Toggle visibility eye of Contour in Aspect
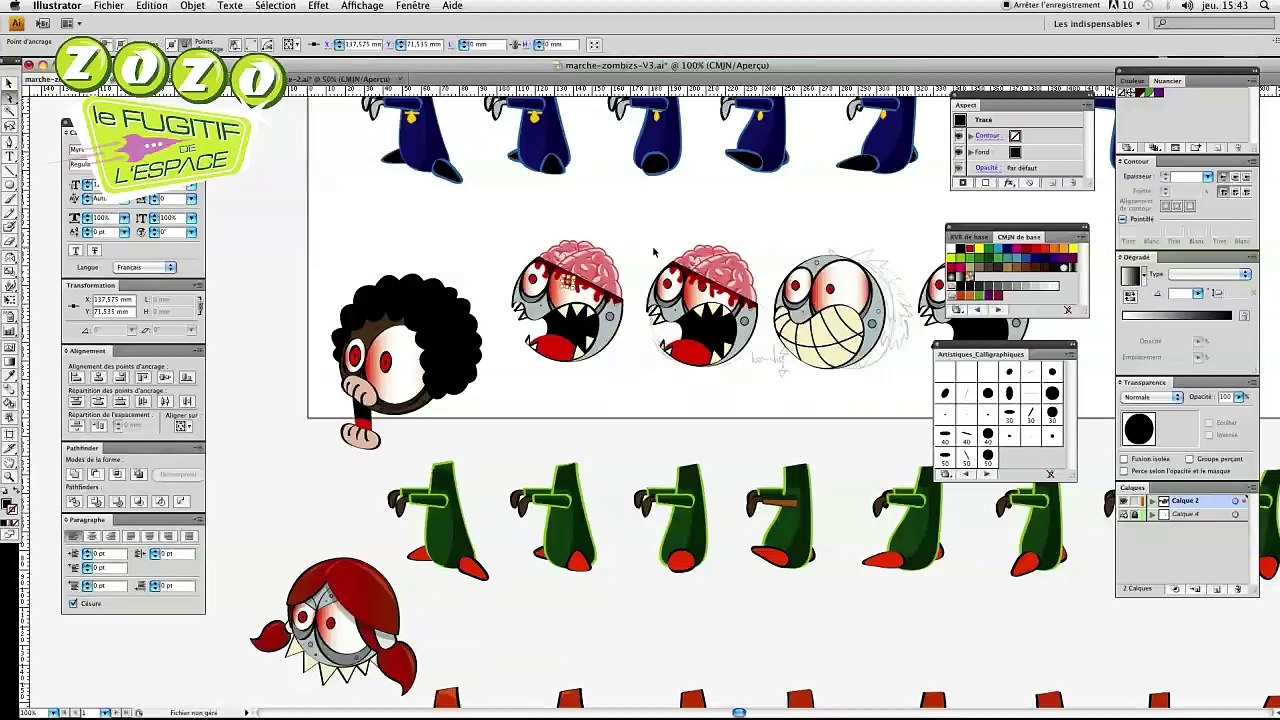Screen dimensions: 1280x720 (959, 136)
